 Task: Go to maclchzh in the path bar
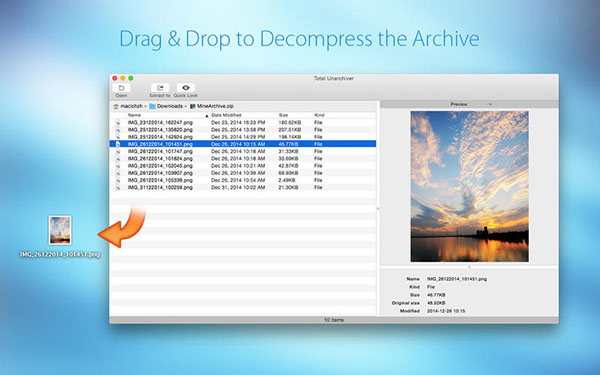point(132,106)
